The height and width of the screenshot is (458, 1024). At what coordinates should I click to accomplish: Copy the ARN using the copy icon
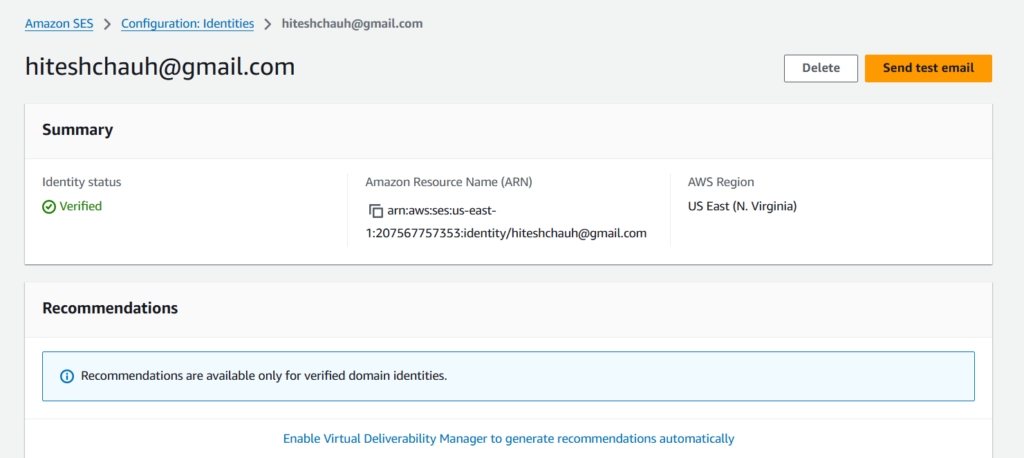pyautogui.click(x=376, y=211)
